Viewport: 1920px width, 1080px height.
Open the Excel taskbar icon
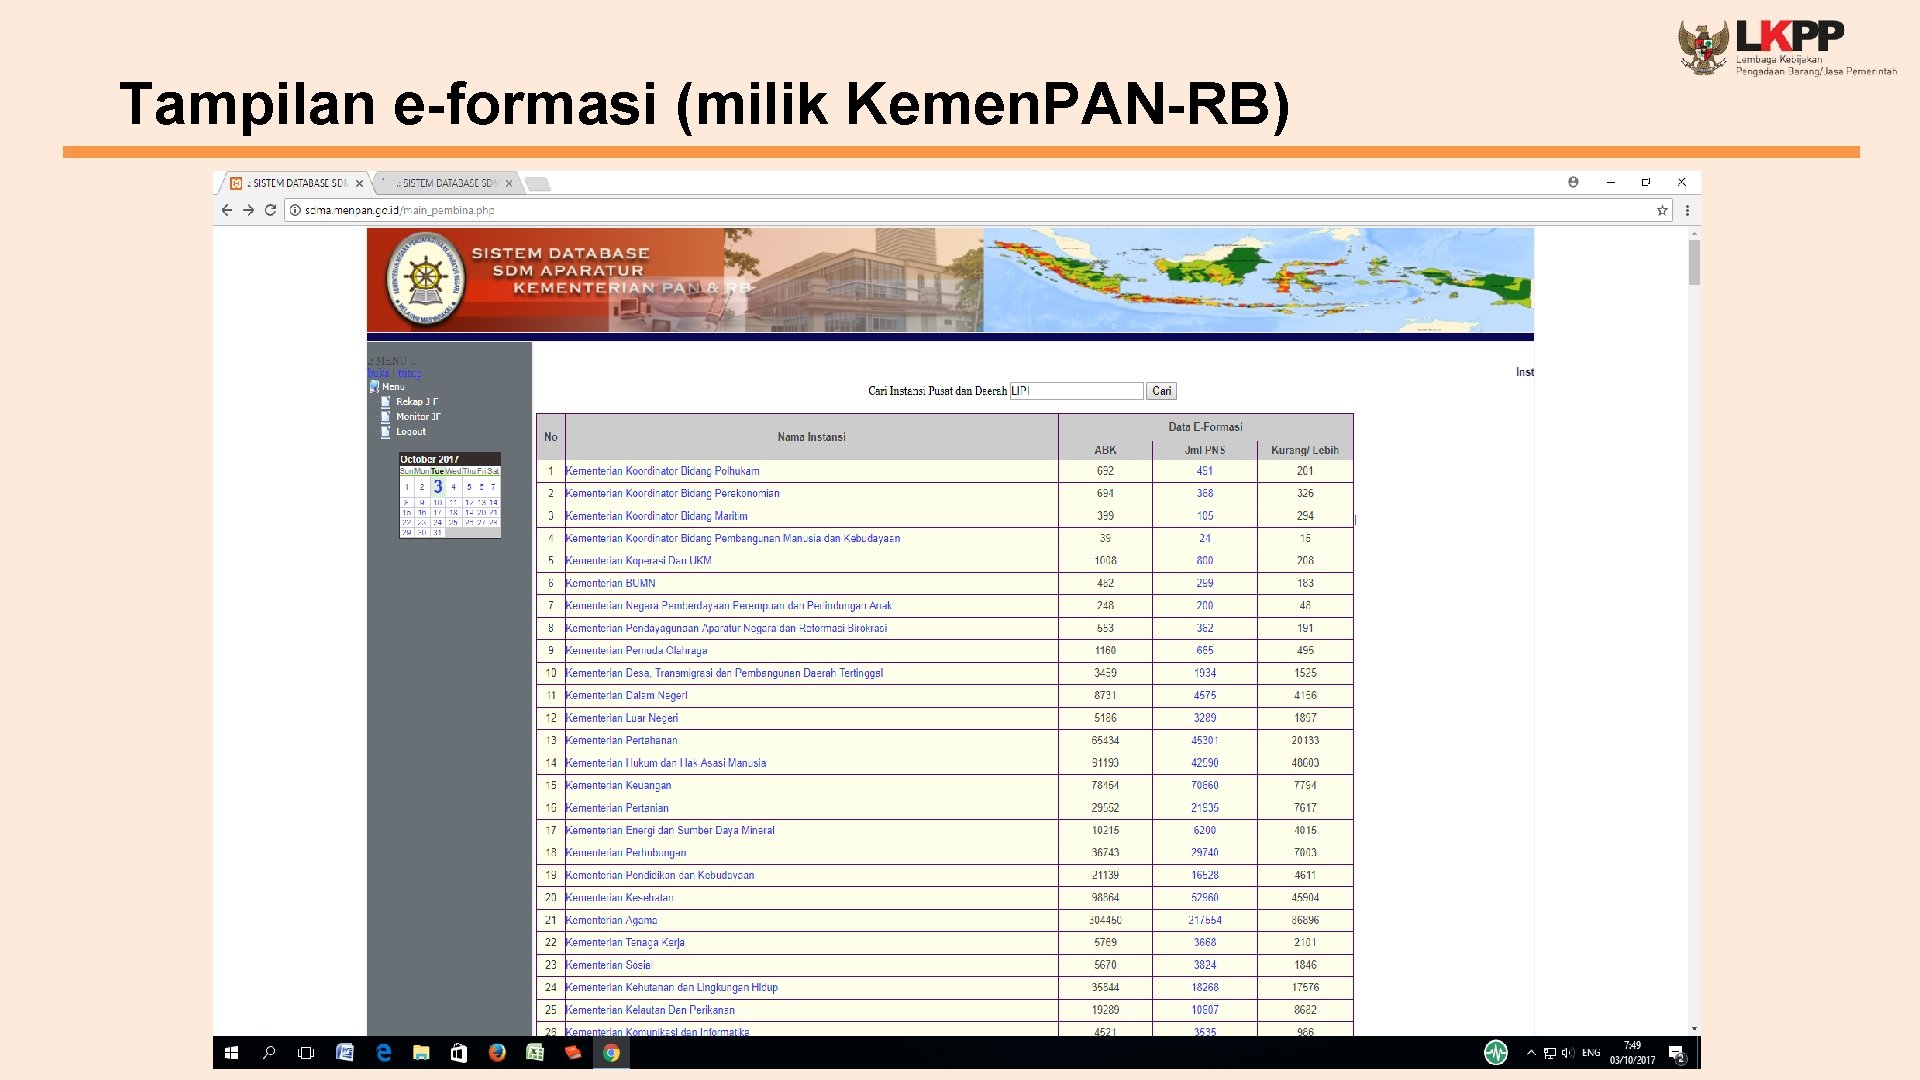tap(535, 1052)
